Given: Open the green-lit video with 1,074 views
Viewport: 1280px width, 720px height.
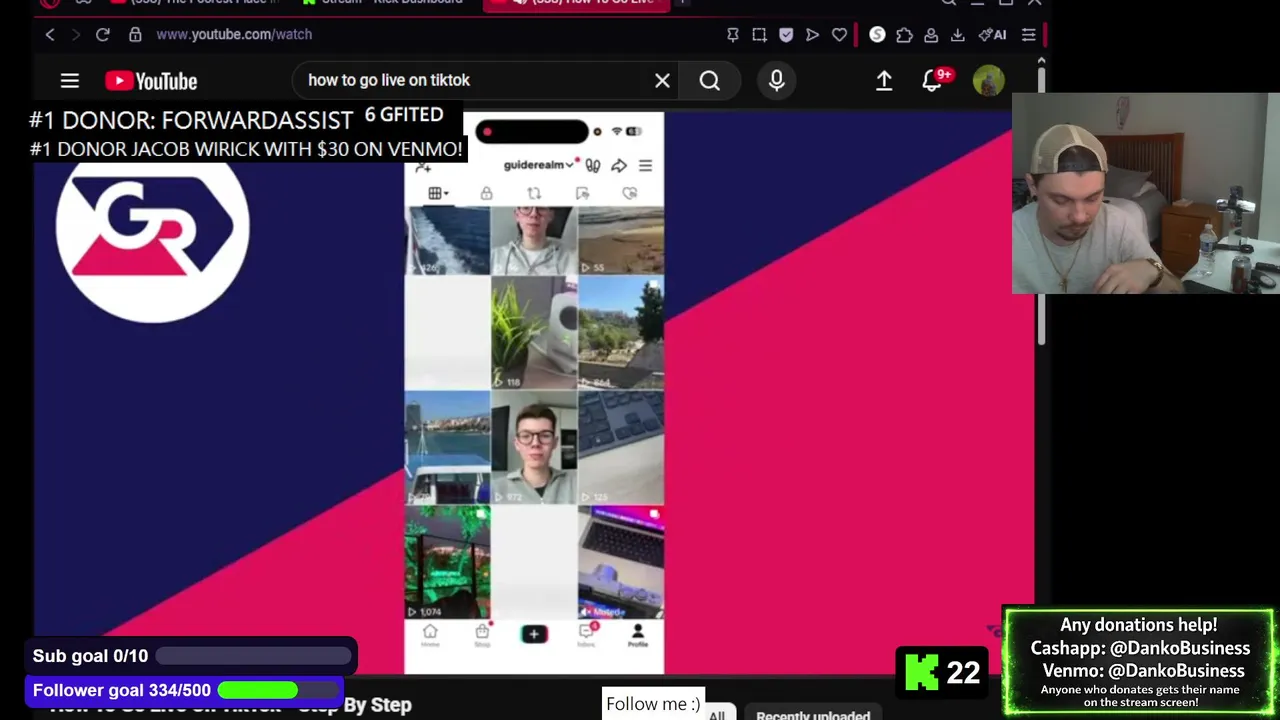Looking at the screenshot, I should pyautogui.click(x=448, y=562).
